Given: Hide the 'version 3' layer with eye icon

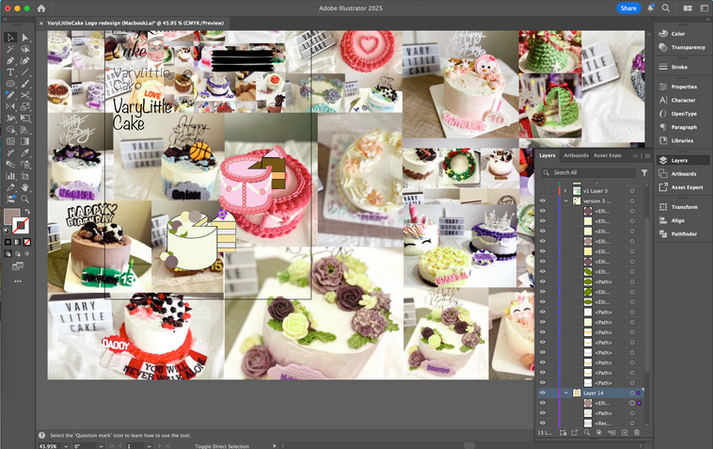Looking at the screenshot, I should coord(542,201).
